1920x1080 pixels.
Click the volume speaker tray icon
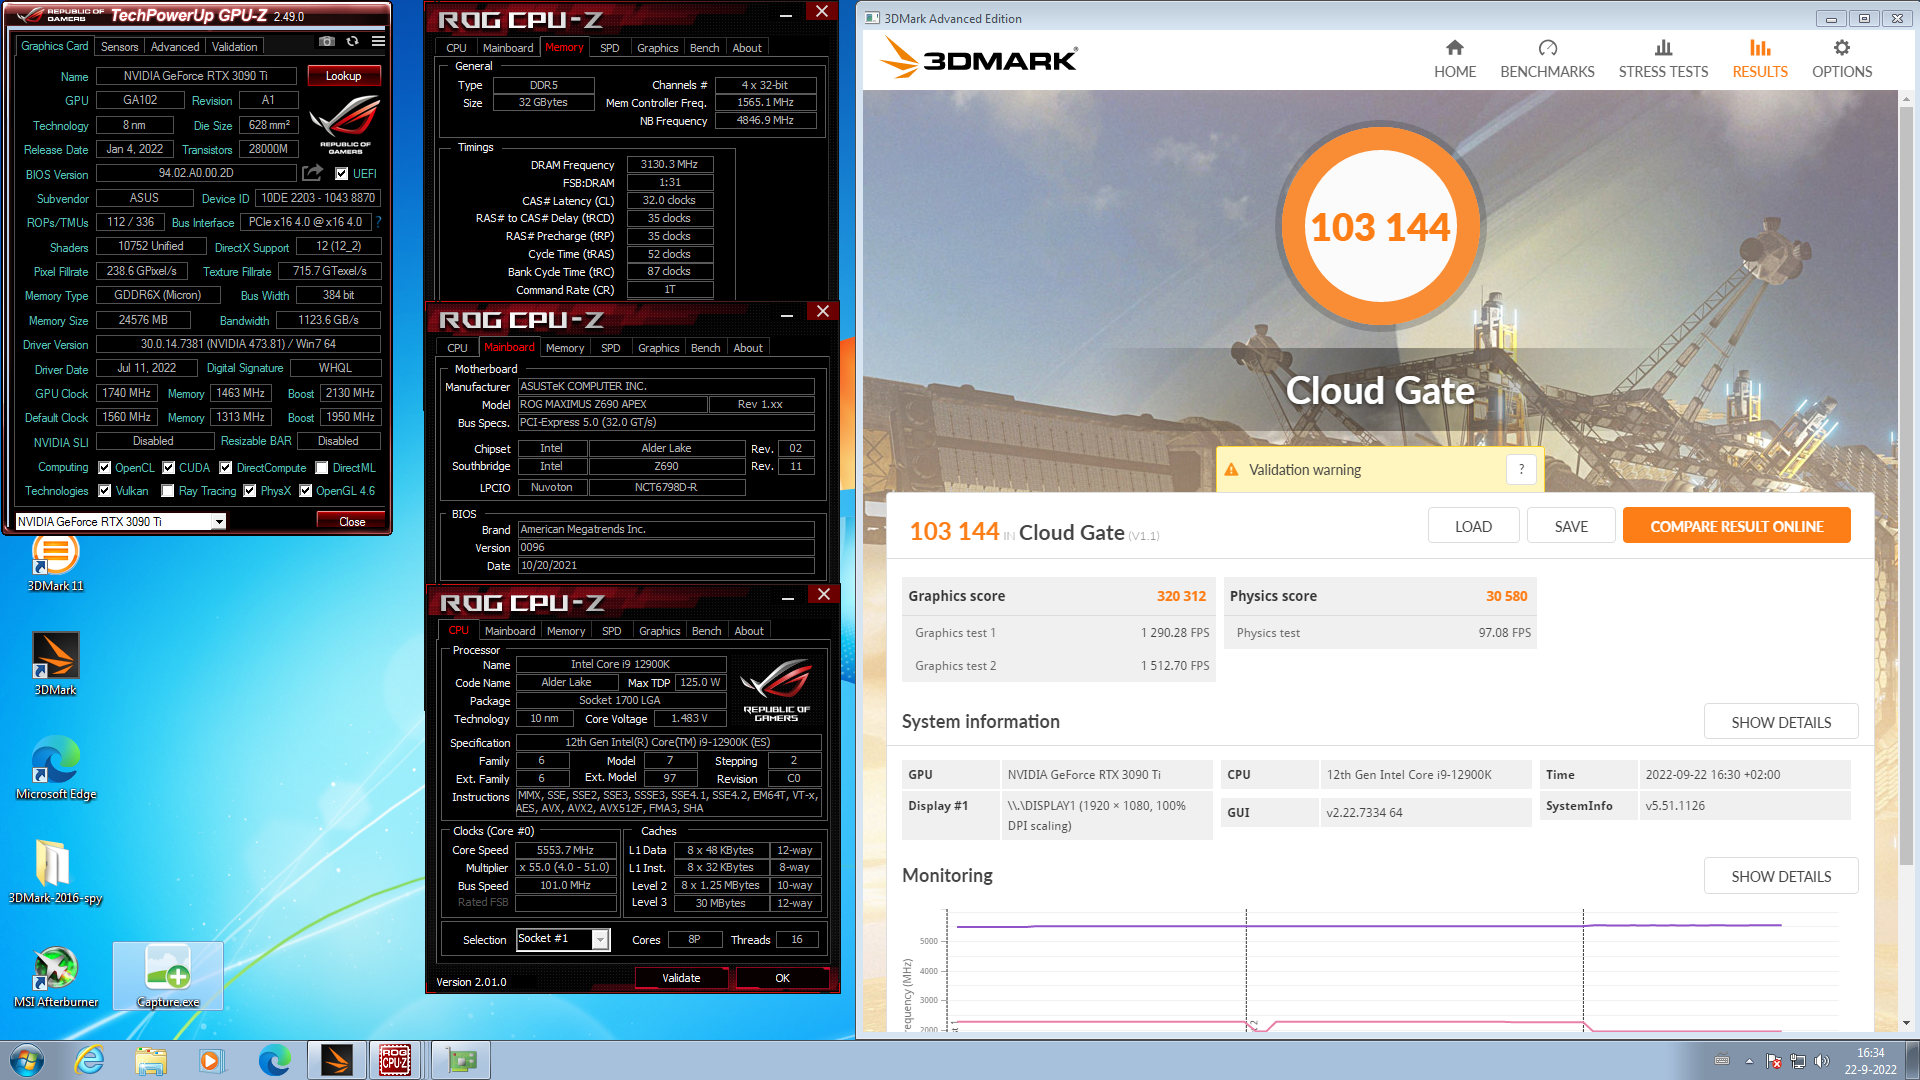pyautogui.click(x=1822, y=1061)
